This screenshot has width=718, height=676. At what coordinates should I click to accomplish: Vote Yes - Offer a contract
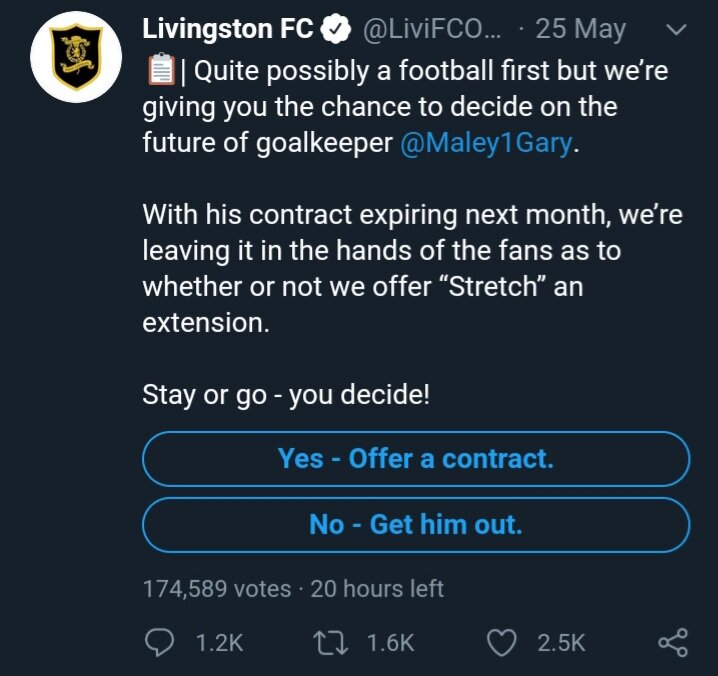point(416,458)
